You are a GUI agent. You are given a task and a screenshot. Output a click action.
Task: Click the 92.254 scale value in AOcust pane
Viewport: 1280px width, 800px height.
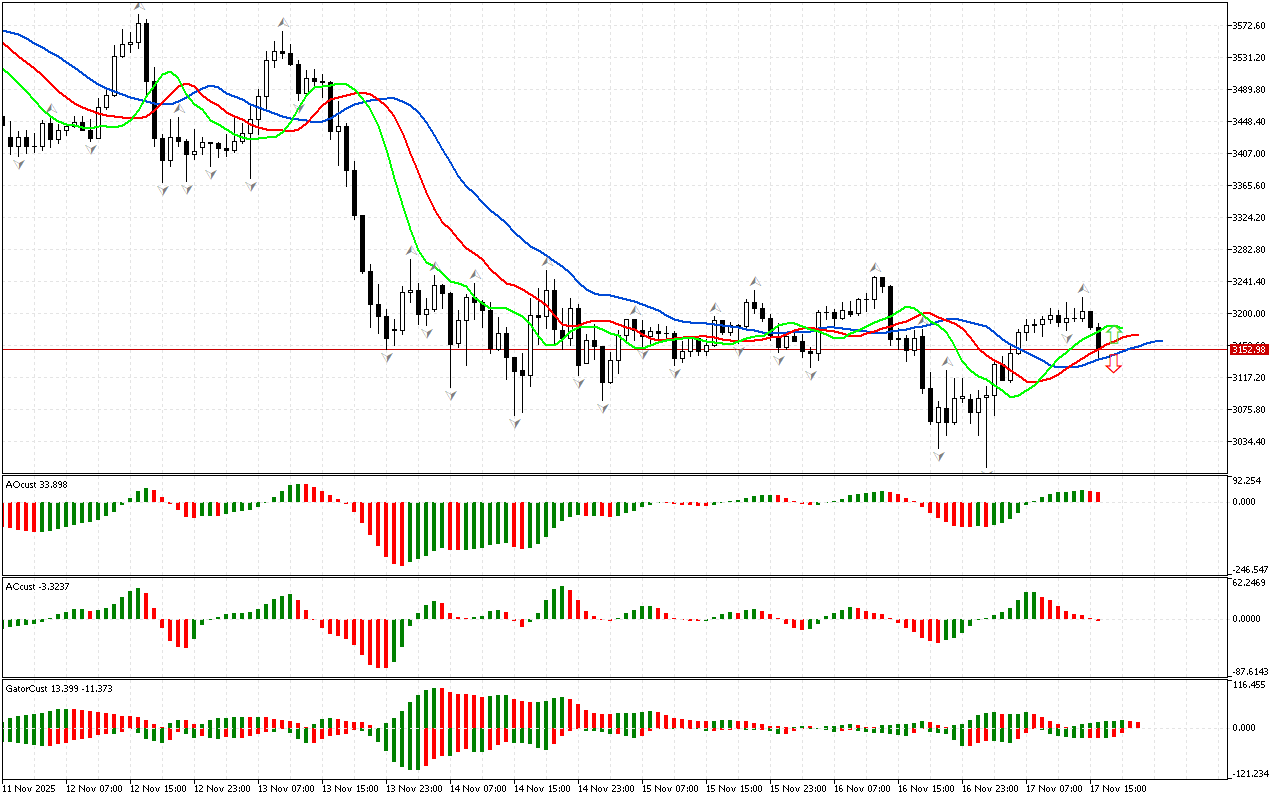(x=1246, y=481)
